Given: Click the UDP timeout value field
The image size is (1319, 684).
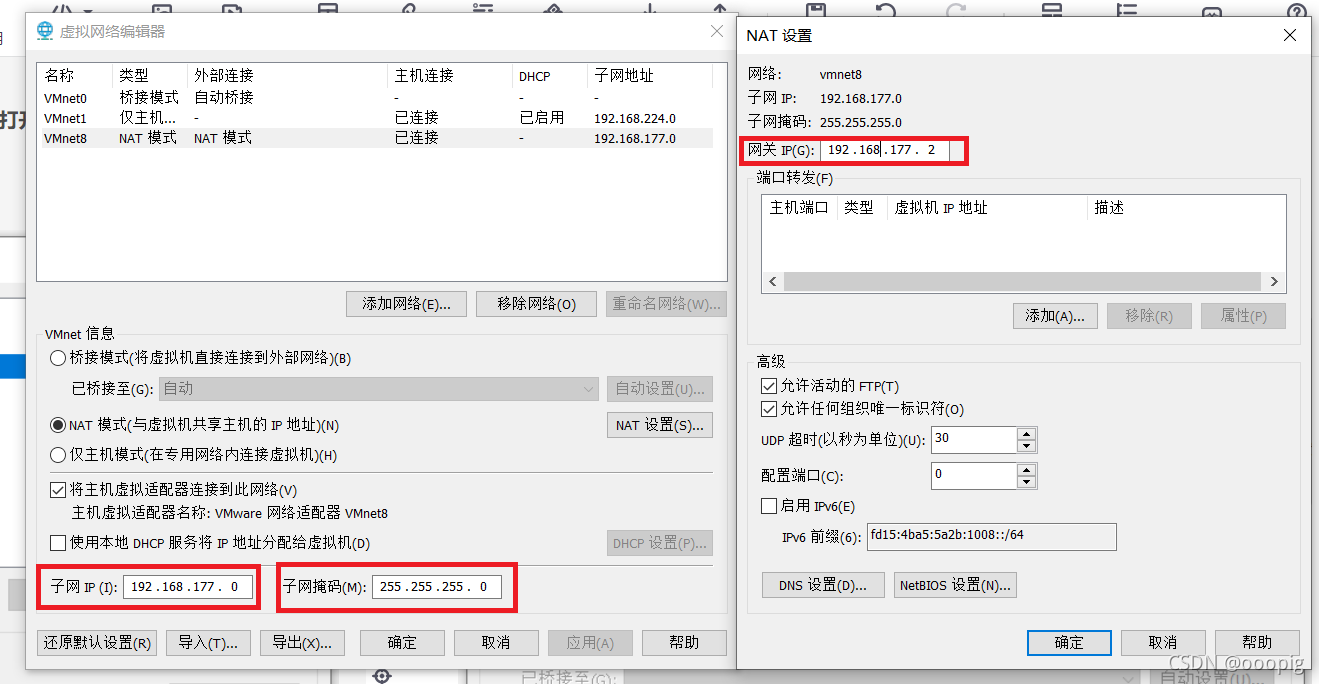Looking at the screenshot, I should tap(974, 439).
